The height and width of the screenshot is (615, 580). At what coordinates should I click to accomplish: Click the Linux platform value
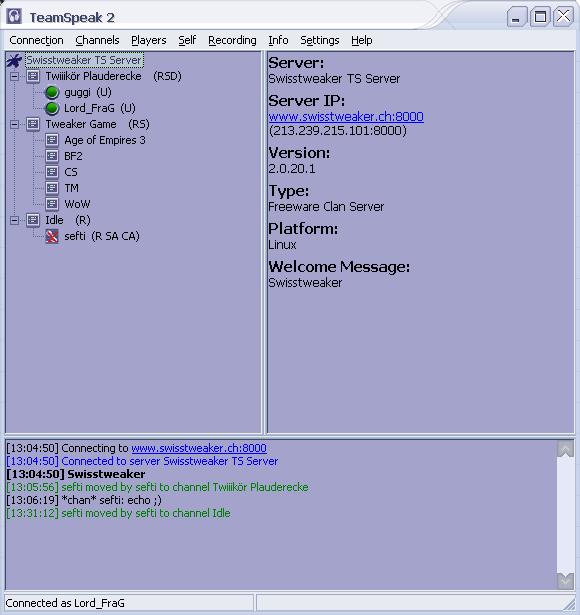point(282,245)
